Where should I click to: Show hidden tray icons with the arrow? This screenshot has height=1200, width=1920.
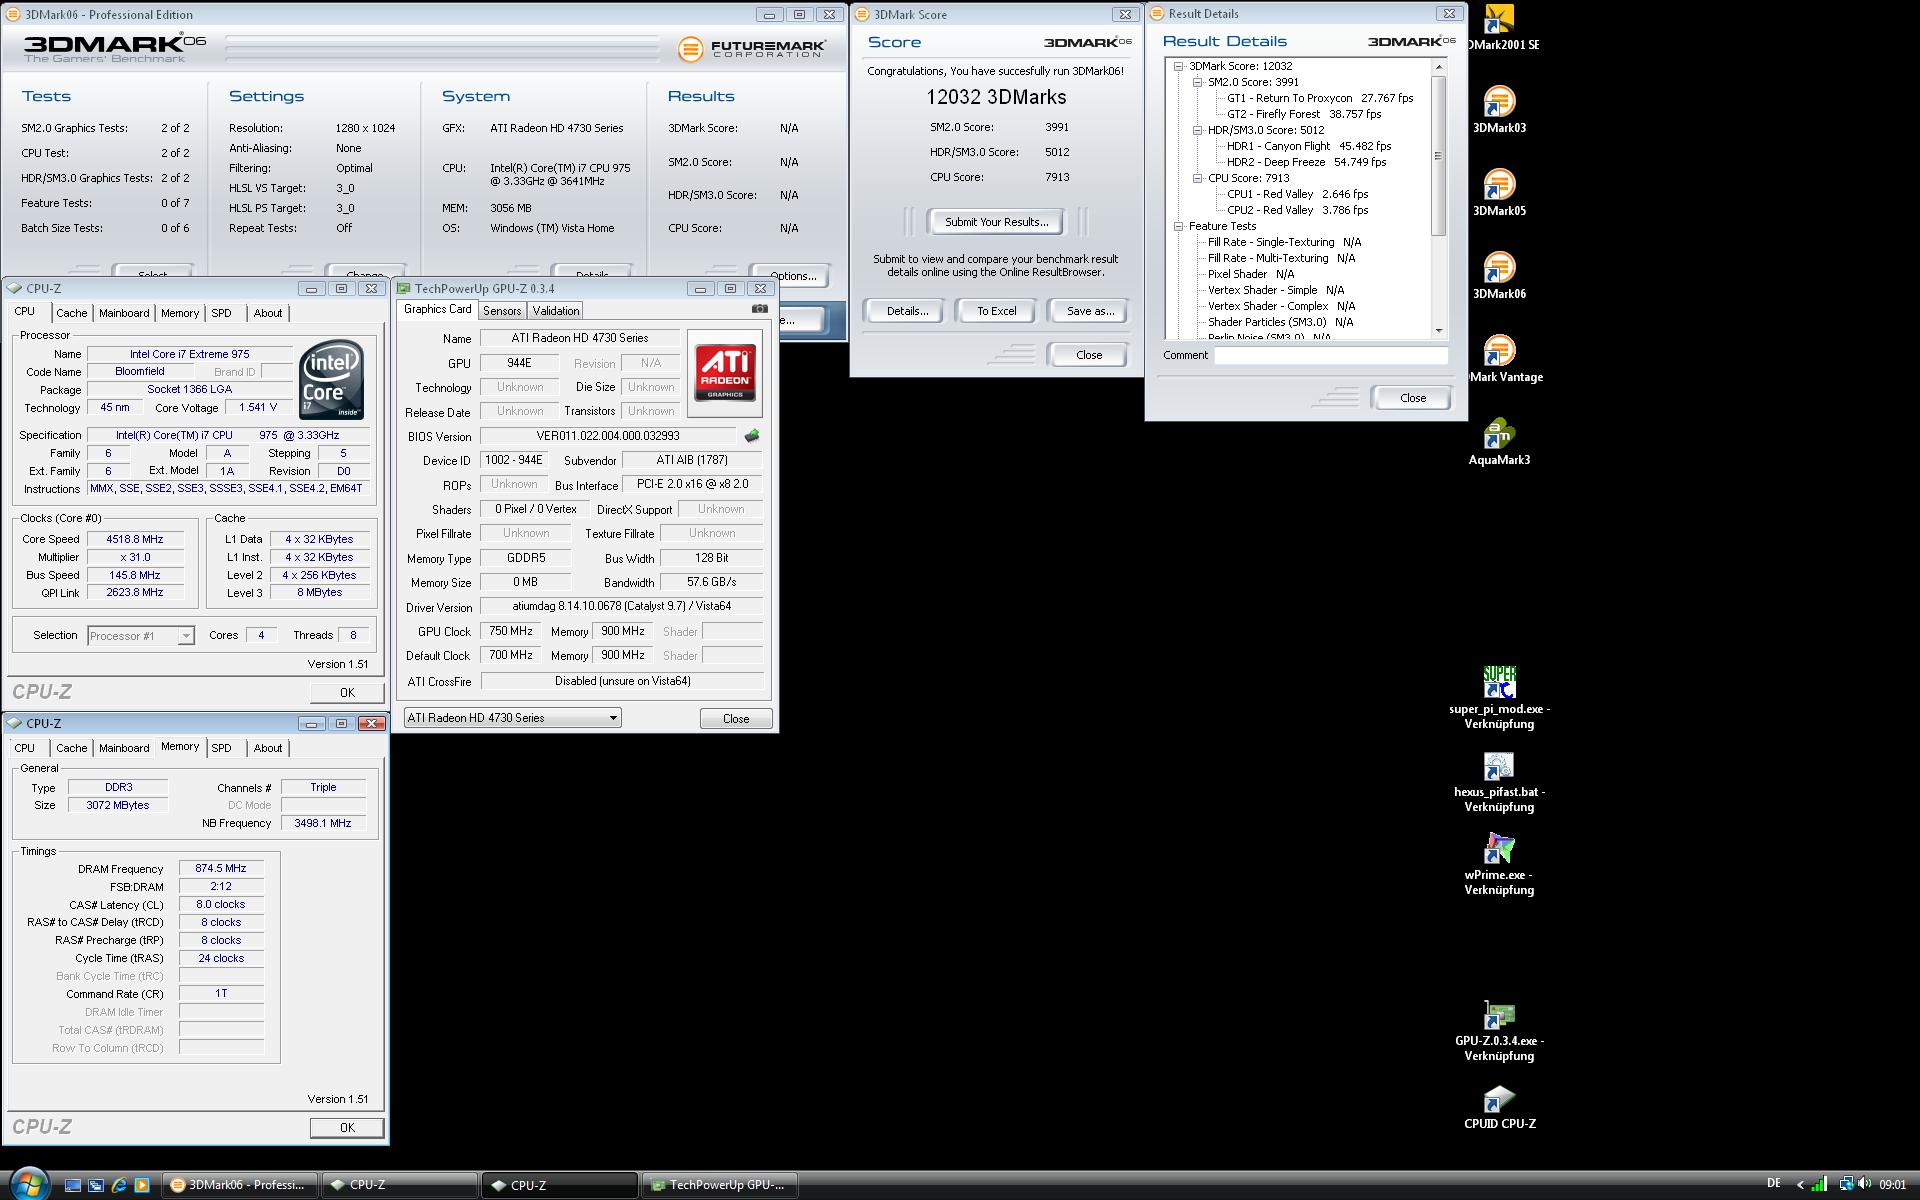[1800, 1185]
